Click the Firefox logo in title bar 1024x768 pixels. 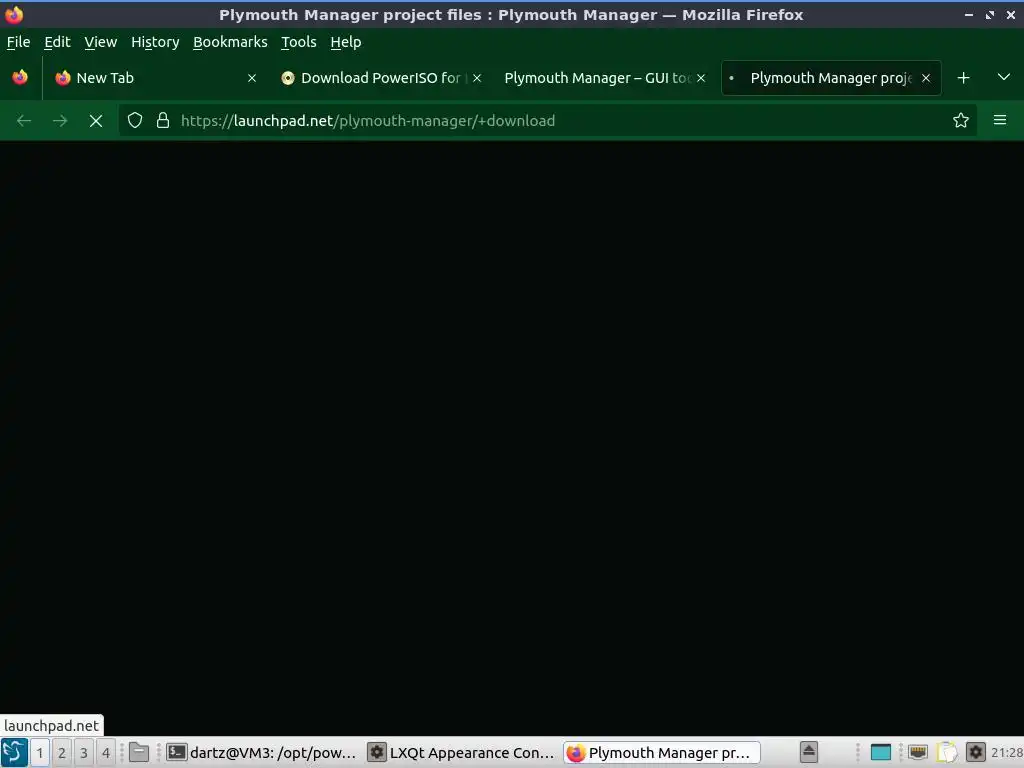[14, 14]
